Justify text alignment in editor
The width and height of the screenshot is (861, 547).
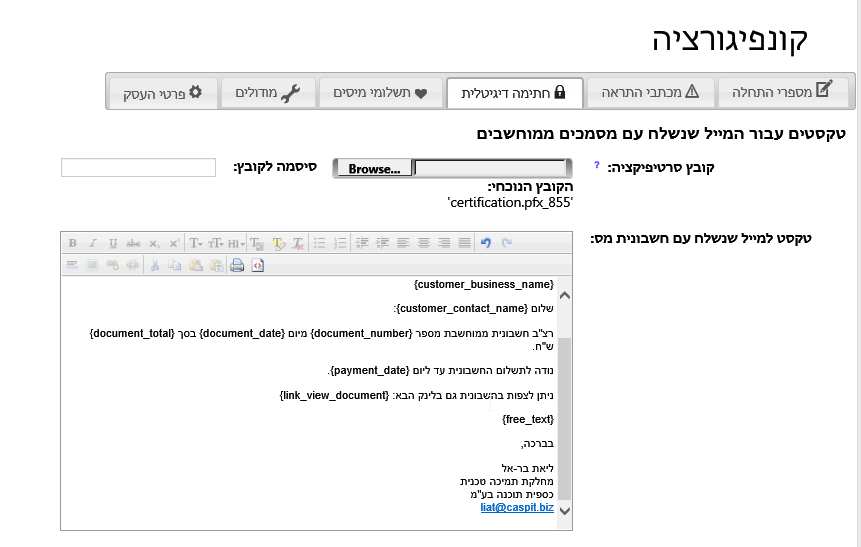tap(464, 243)
